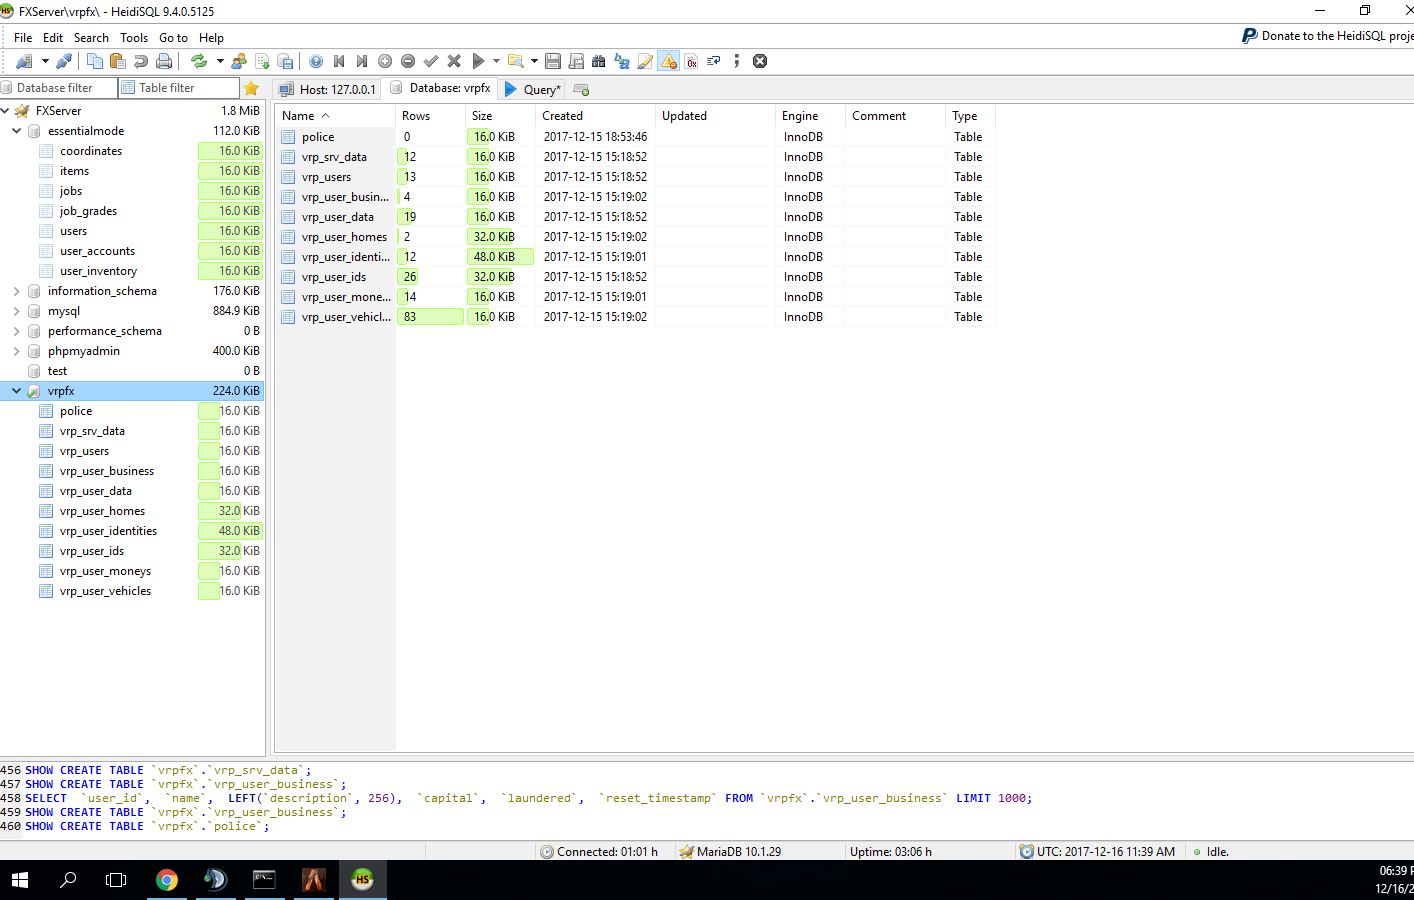This screenshot has height=900, width=1414.
Task: Collapse the vrpfx database tree node
Action: (17, 391)
